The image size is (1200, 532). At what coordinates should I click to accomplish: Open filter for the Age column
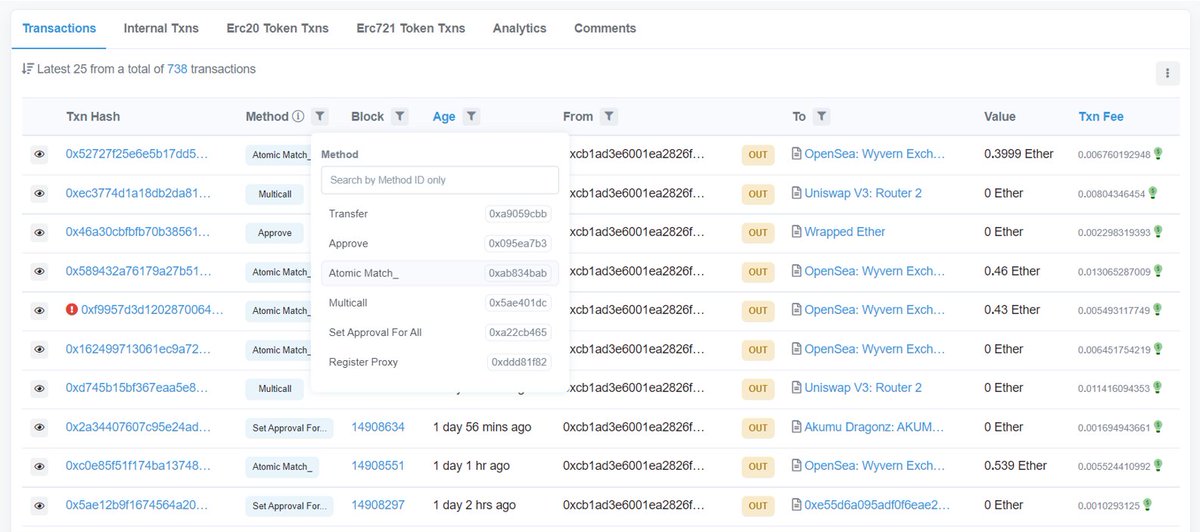click(471, 117)
